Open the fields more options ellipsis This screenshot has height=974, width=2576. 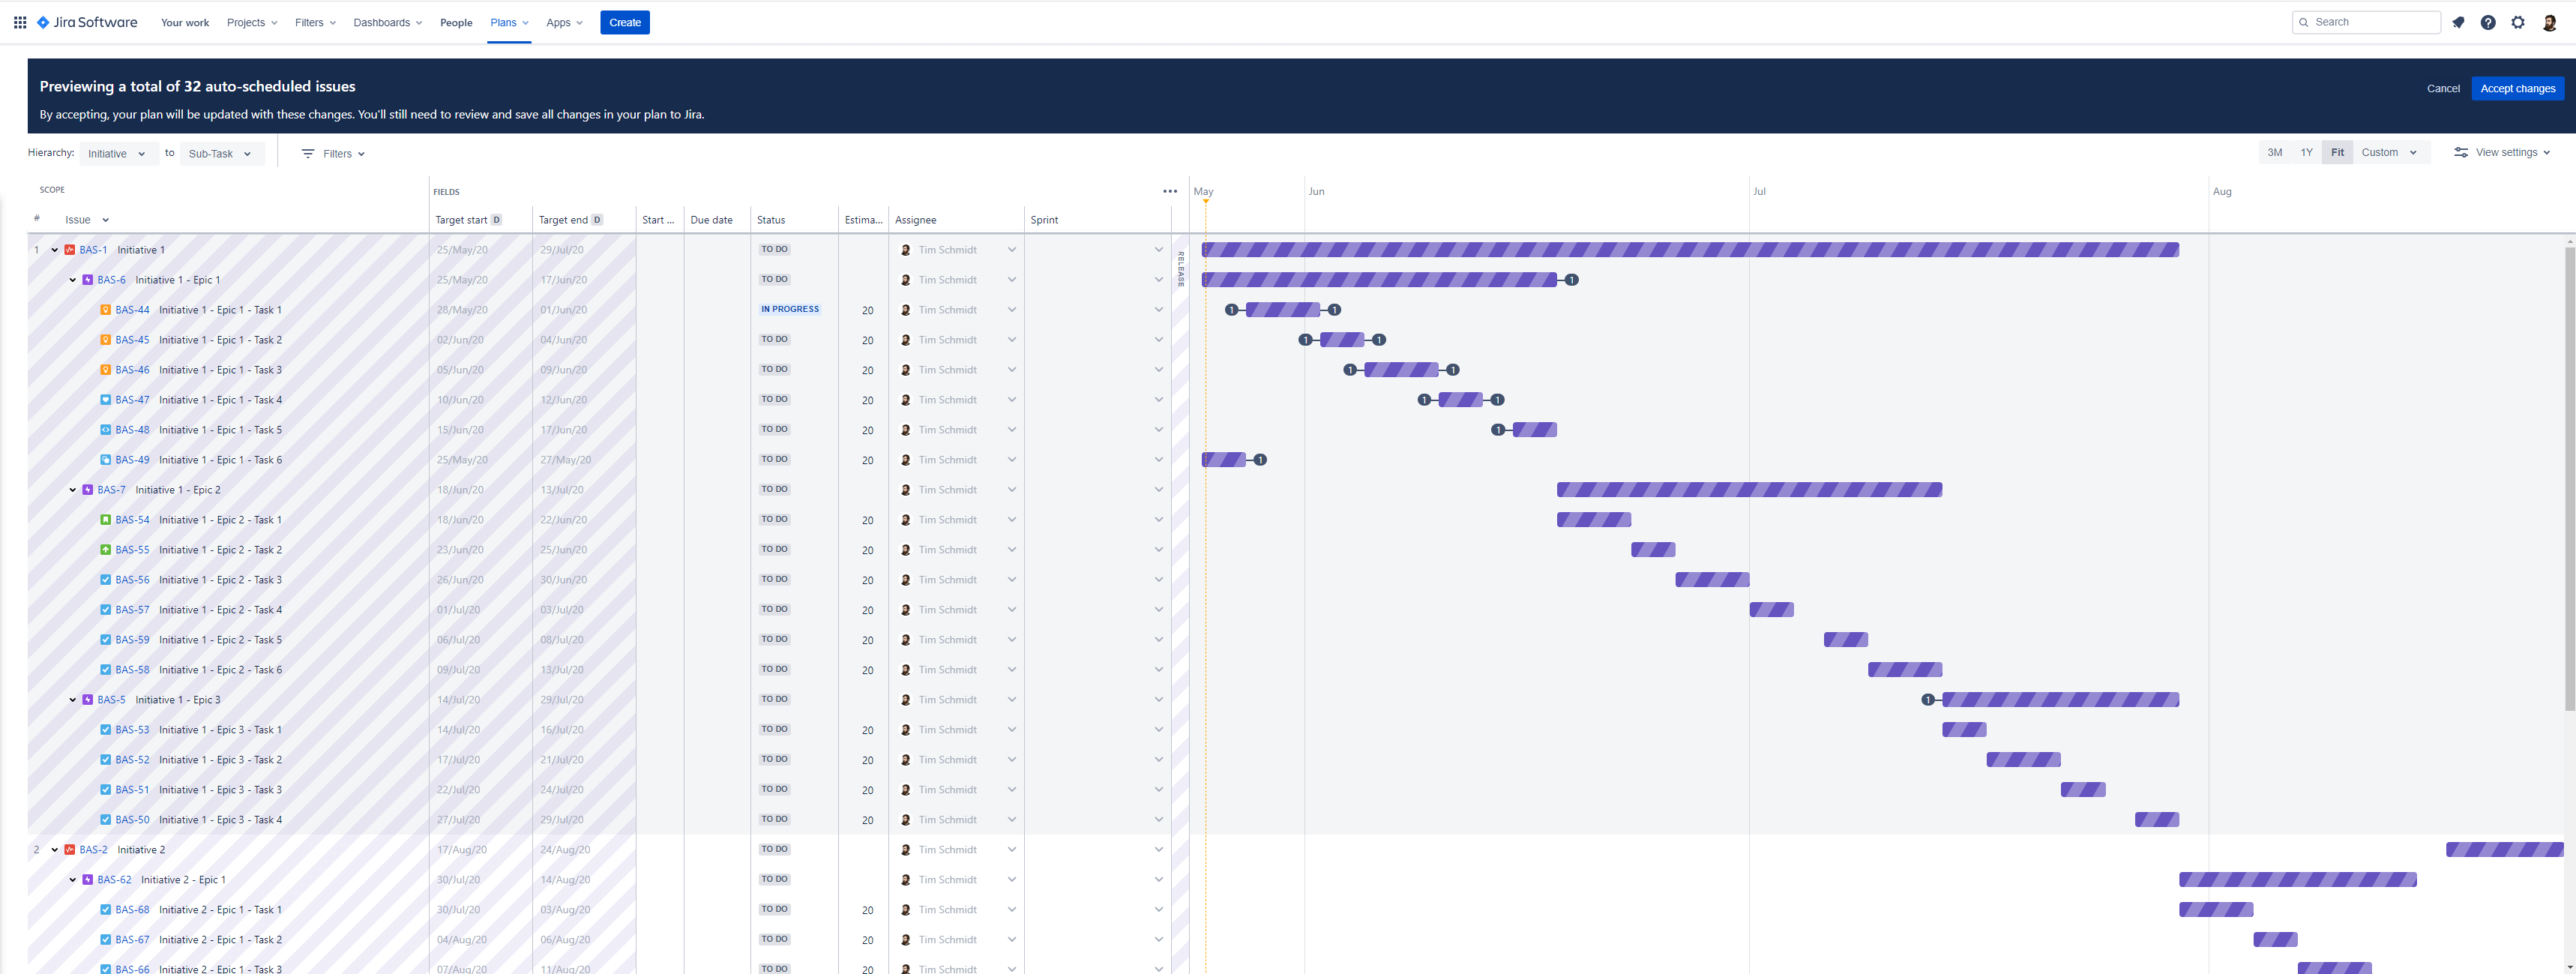point(1170,191)
